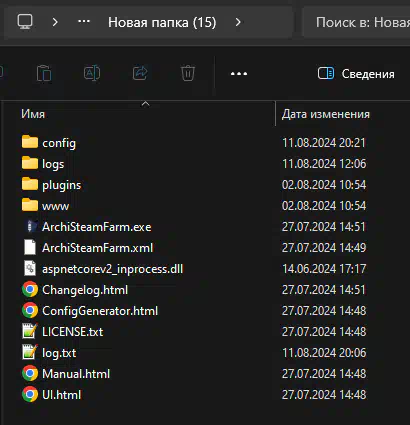This screenshot has height=425, width=410.
Task: Click the Paste clipboard icon in toolbar
Action: click(x=44, y=73)
